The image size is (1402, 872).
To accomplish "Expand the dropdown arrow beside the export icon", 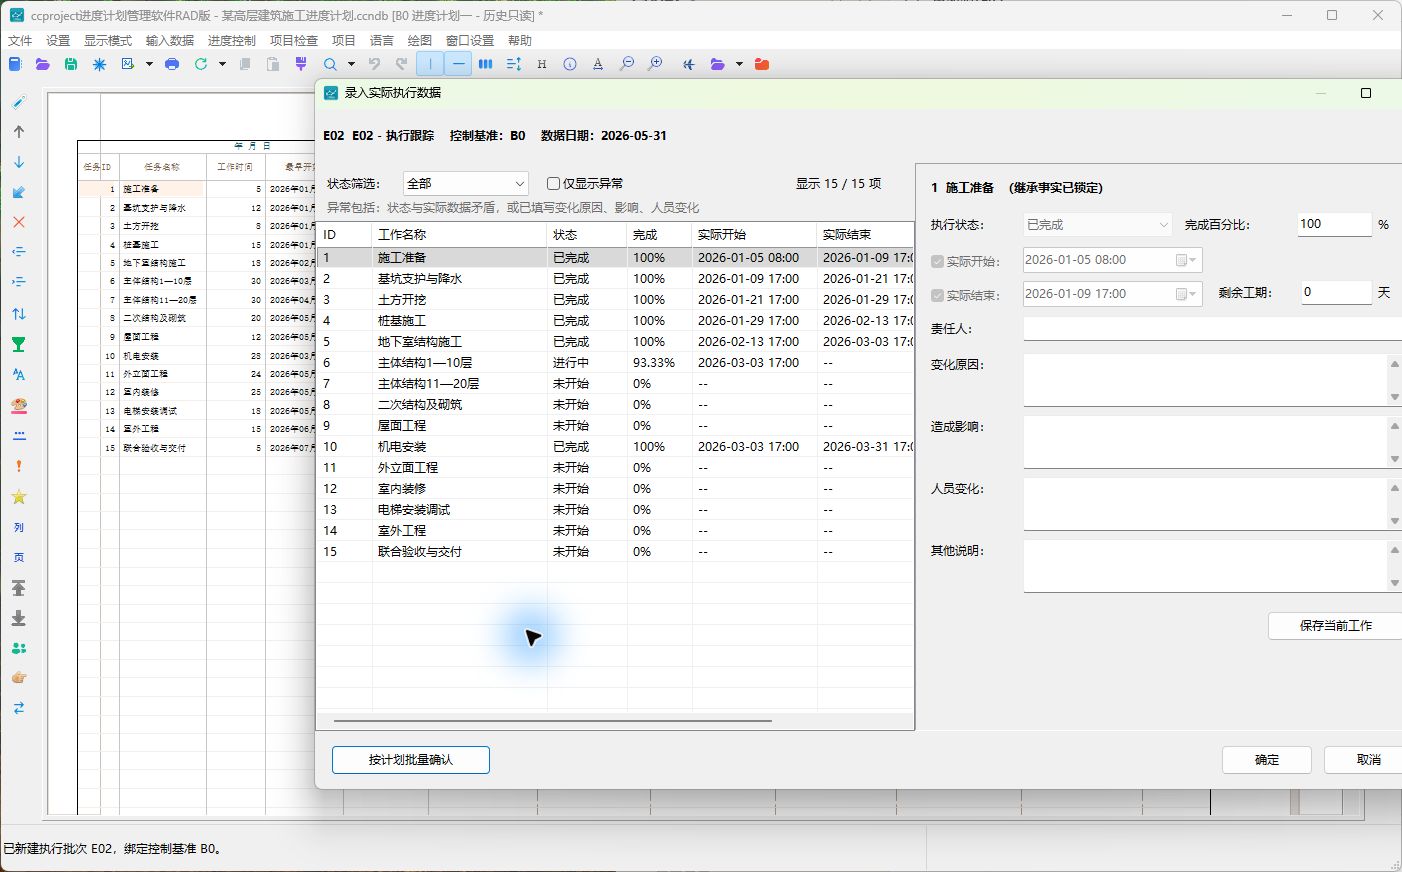I will tap(149, 64).
